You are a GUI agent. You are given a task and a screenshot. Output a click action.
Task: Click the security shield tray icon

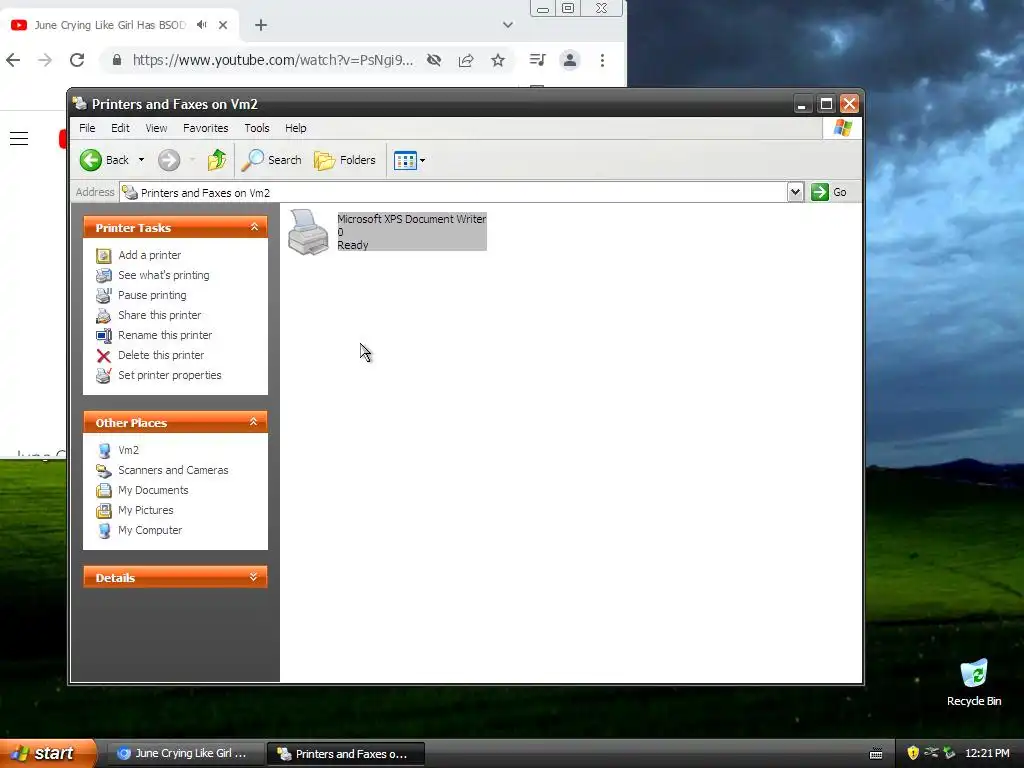pyautogui.click(x=913, y=753)
